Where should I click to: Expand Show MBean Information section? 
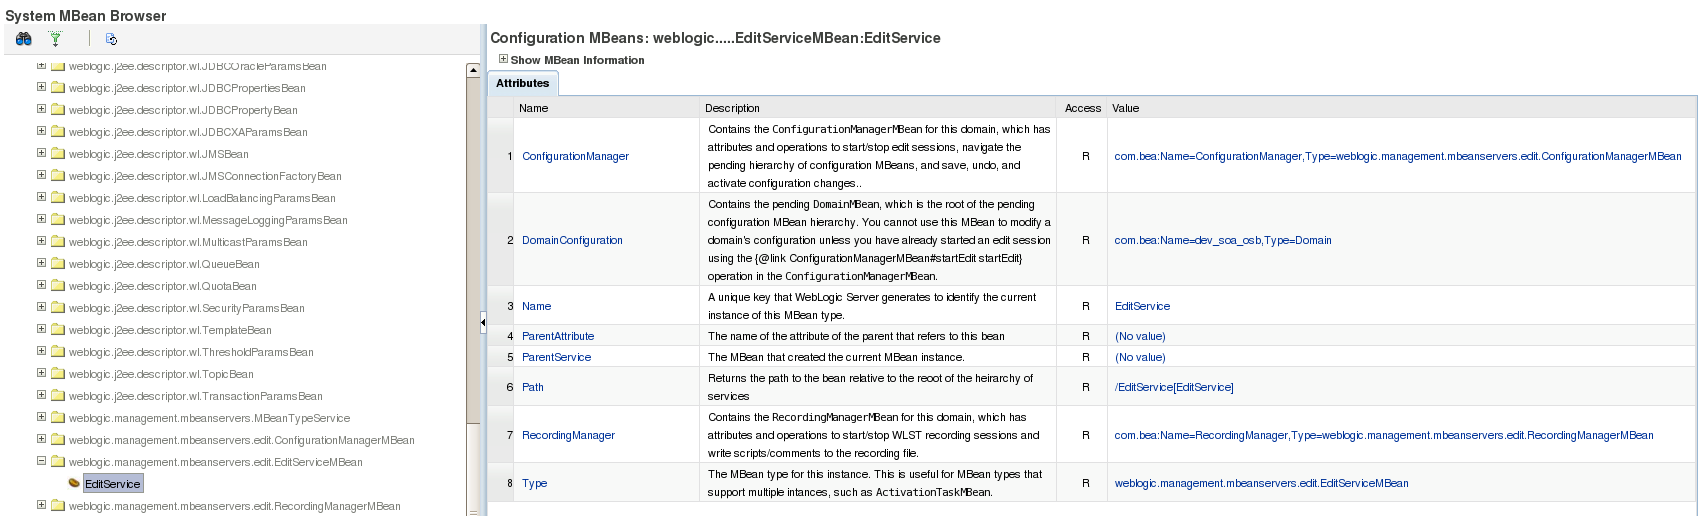tap(503, 59)
